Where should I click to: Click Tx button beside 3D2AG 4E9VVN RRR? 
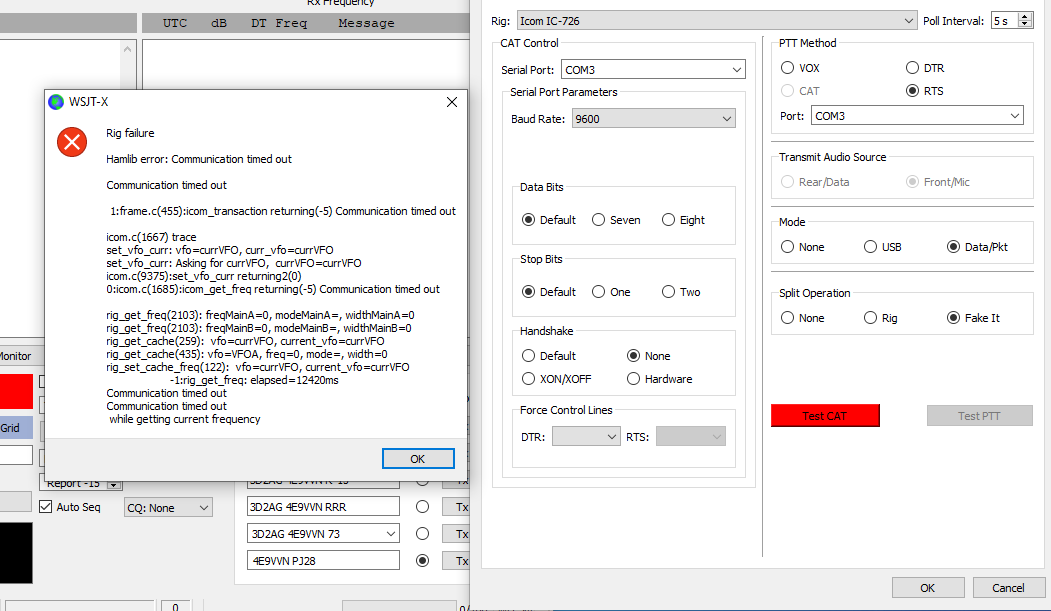(x=457, y=507)
